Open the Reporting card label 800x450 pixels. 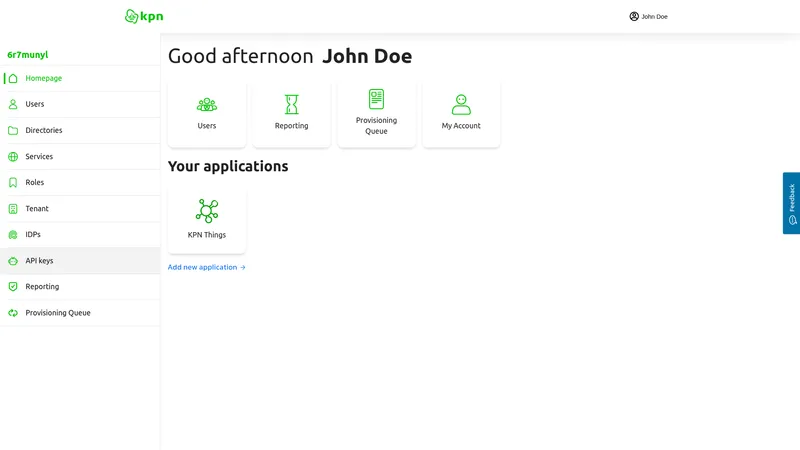click(291, 126)
